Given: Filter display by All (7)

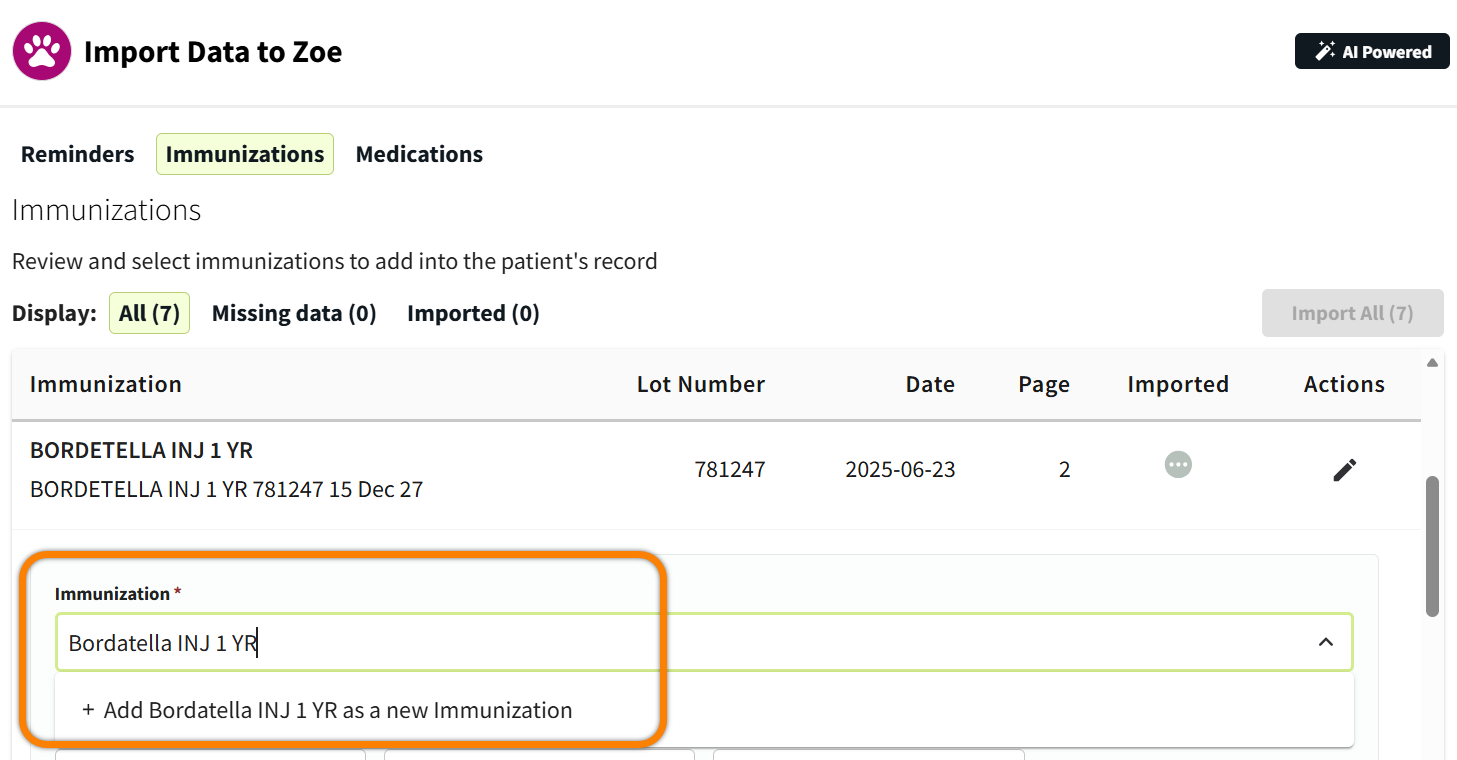Looking at the screenshot, I should click(x=149, y=313).
